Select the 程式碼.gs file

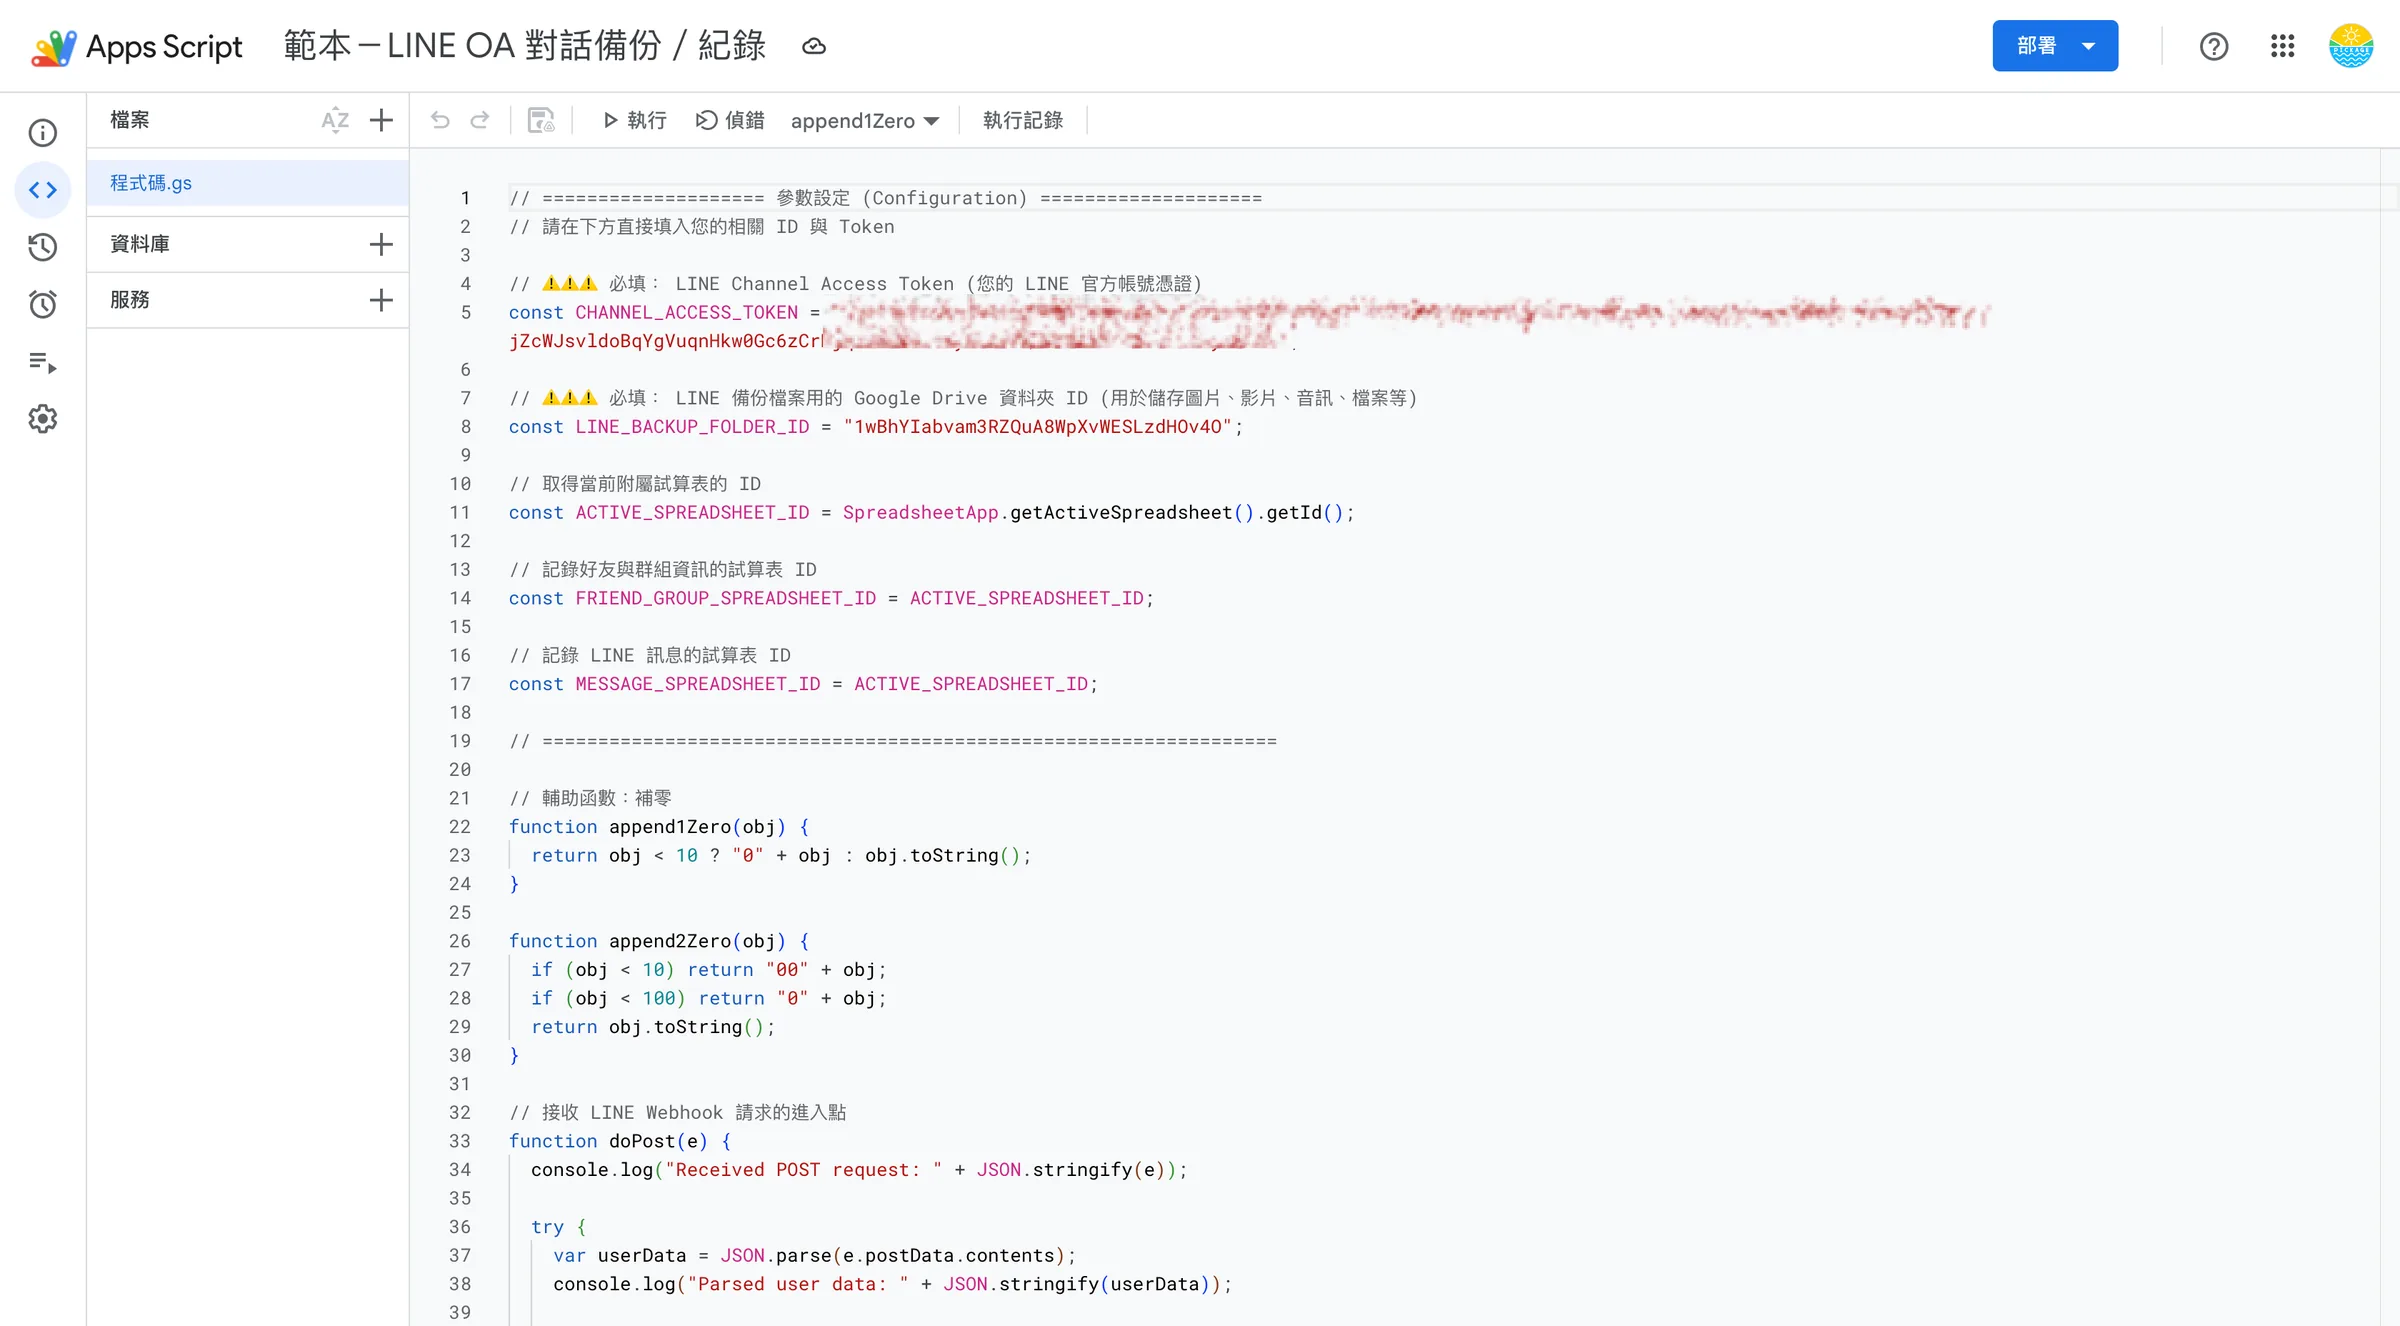248,183
